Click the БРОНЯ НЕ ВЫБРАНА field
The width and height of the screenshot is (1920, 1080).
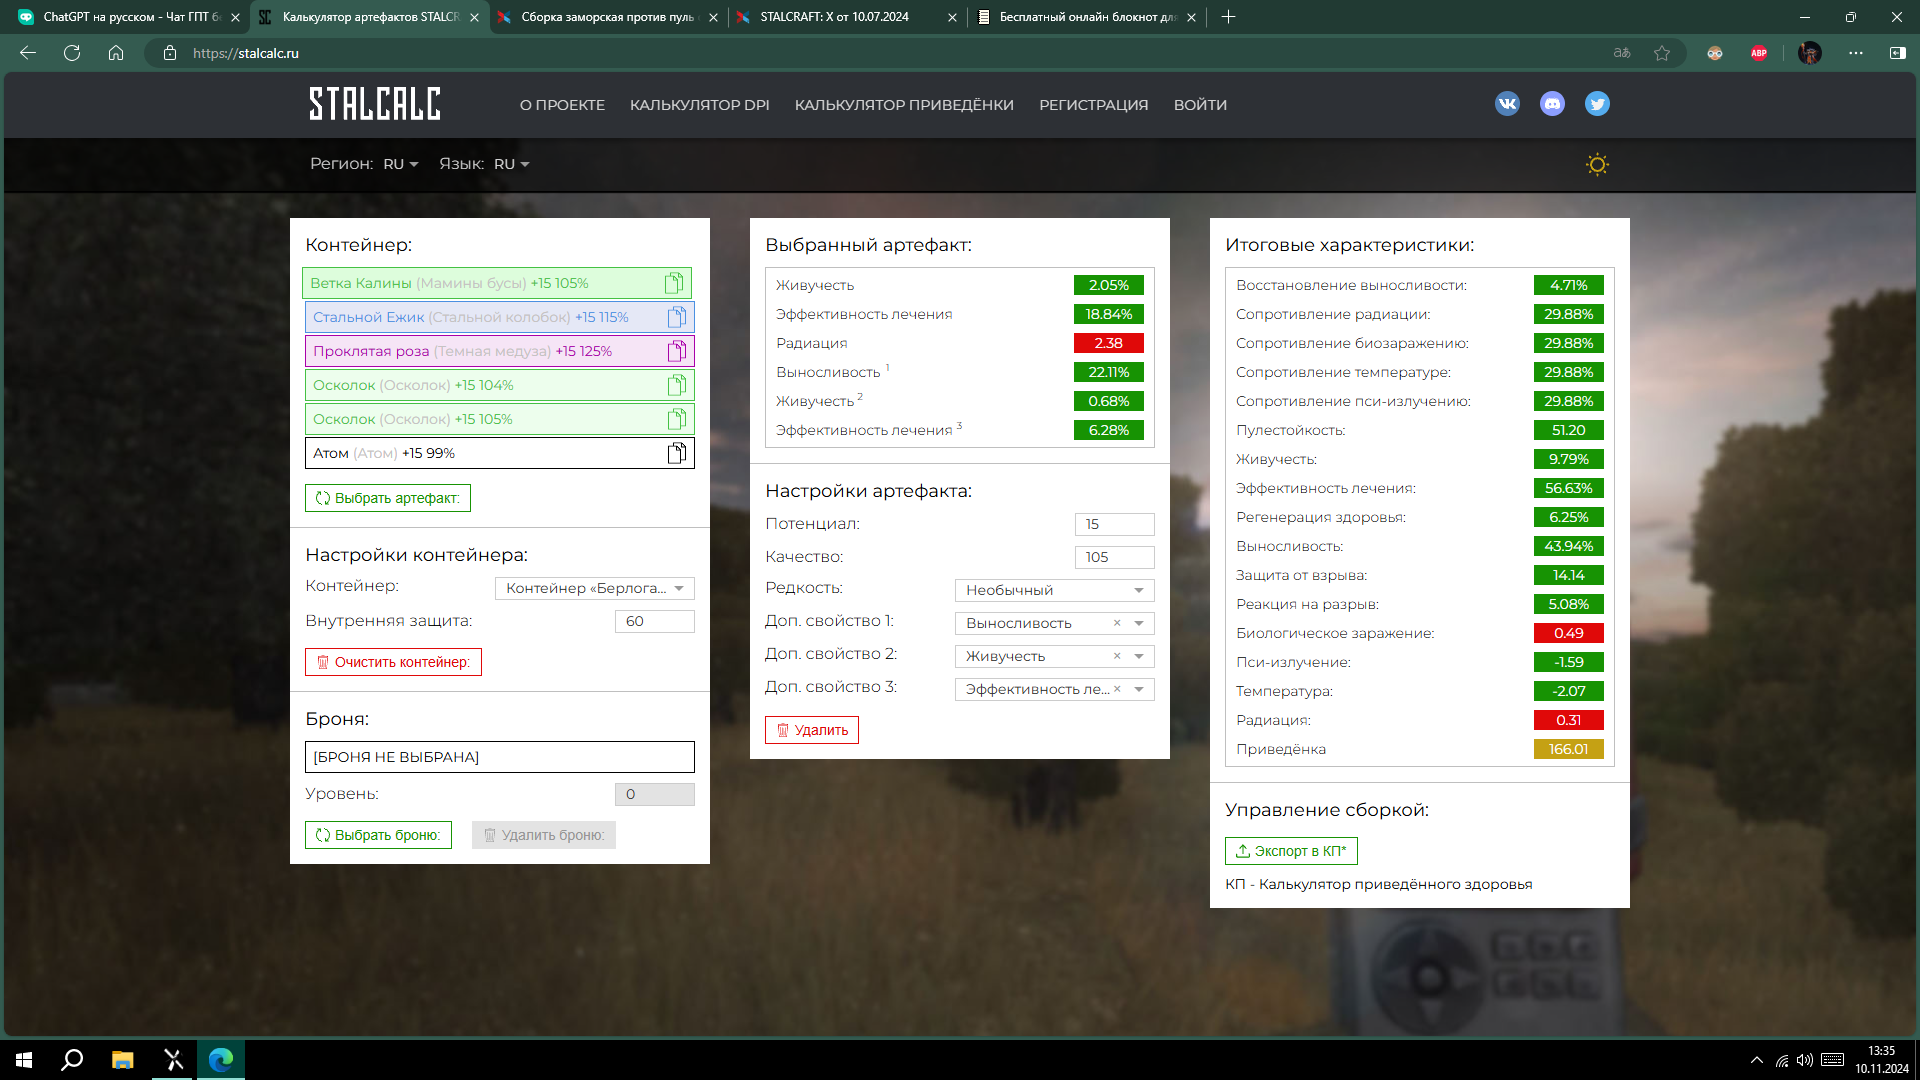pos(500,757)
